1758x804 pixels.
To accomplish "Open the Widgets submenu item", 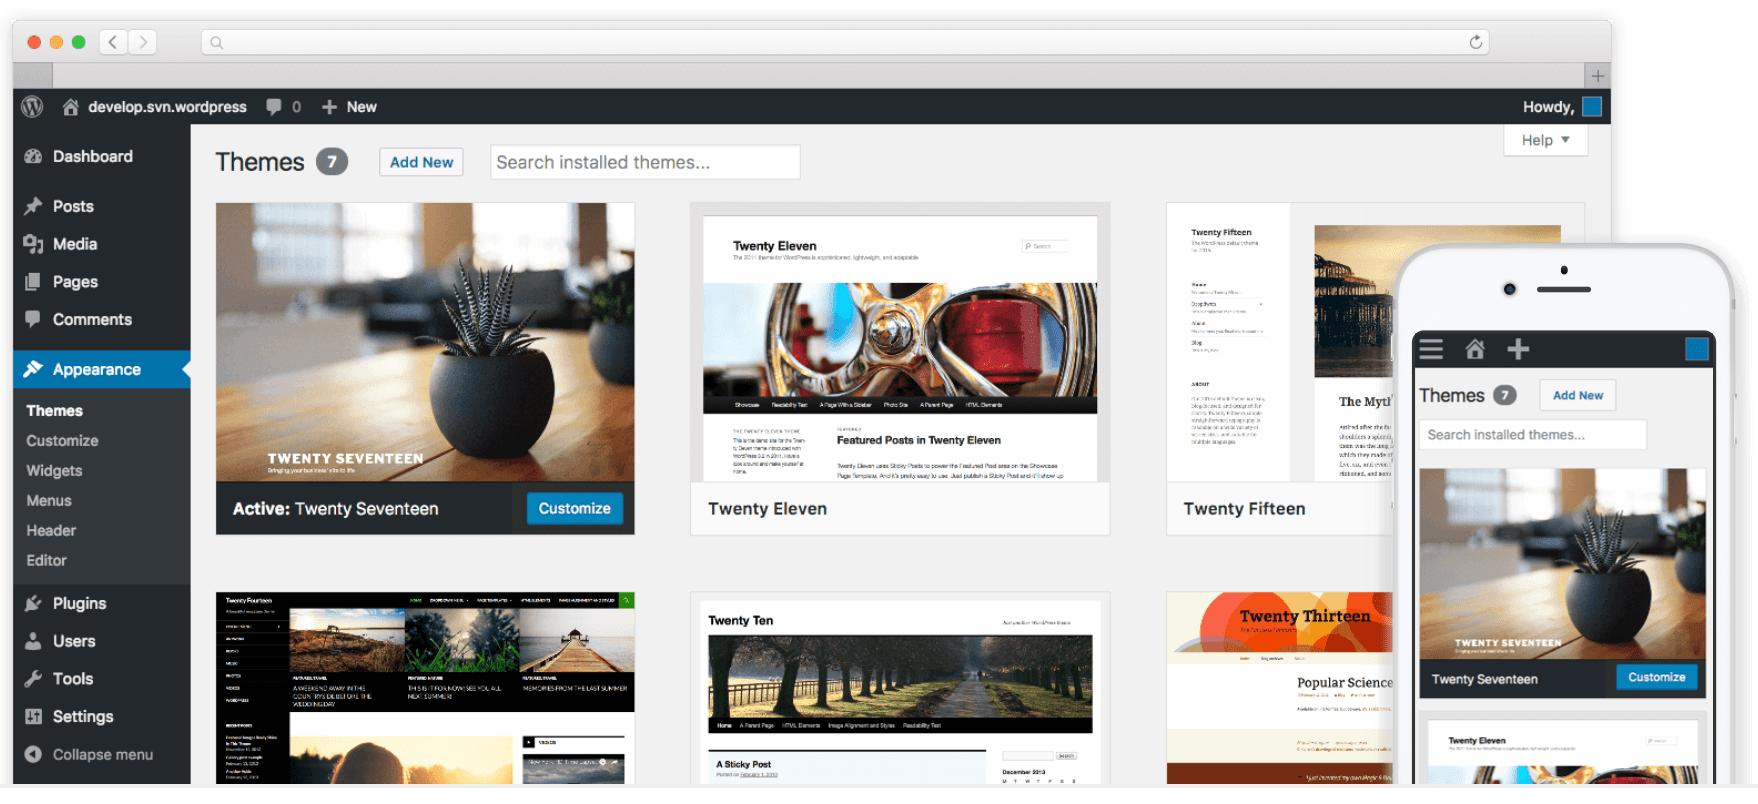I will 54,471.
